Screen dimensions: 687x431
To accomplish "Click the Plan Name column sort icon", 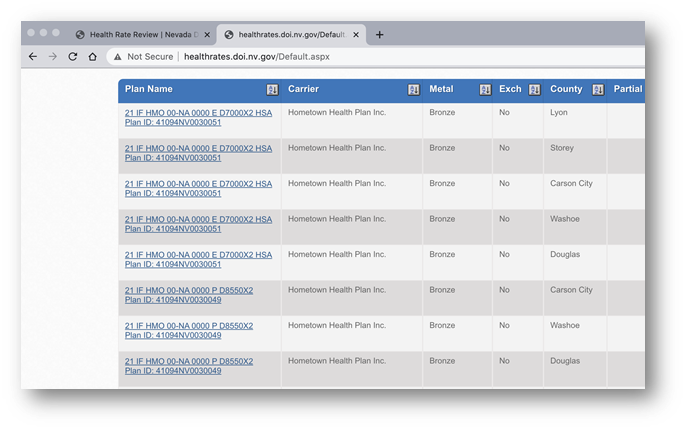I will tap(272, 90).
